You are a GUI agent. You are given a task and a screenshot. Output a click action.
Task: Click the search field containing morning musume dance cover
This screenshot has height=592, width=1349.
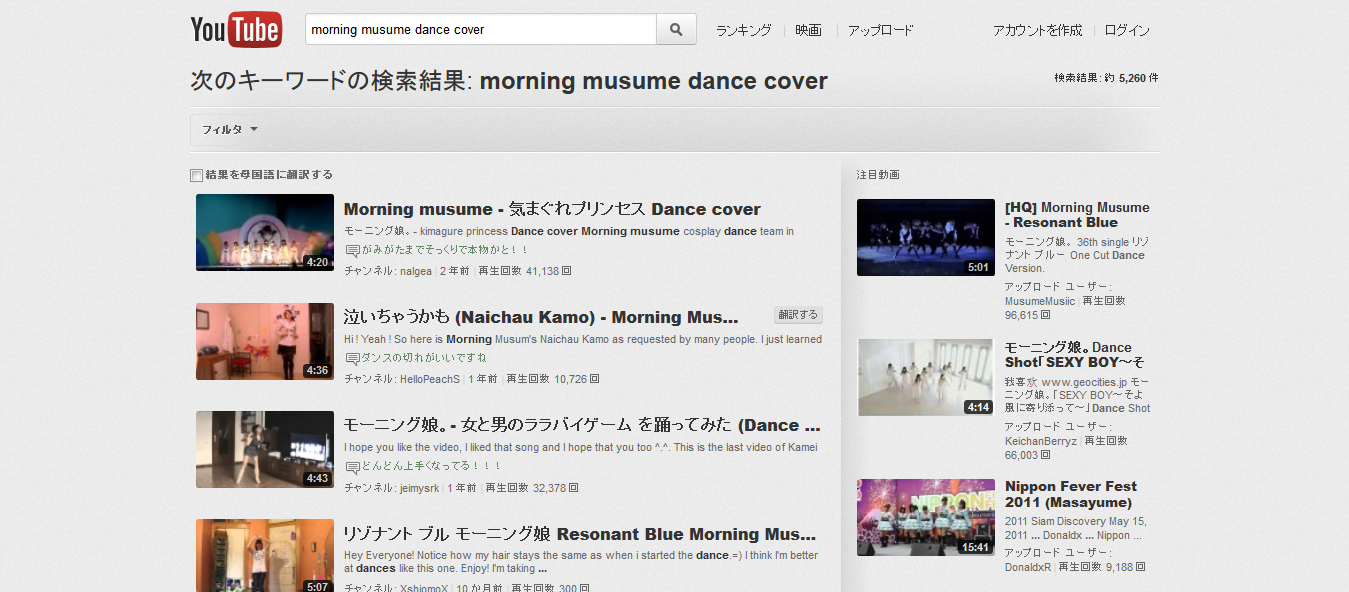coord(481,30)
